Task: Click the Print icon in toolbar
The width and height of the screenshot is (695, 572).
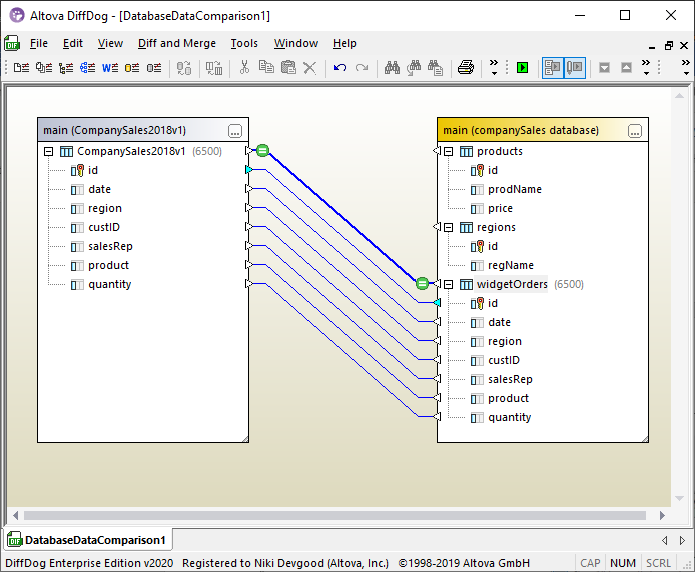Action: click(465, 68)
